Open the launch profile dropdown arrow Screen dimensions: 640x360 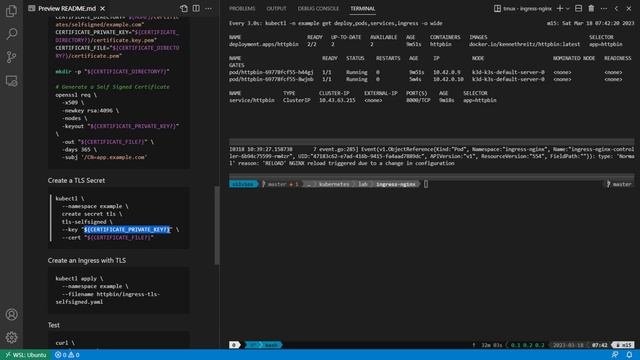click(x=568, y=8)
